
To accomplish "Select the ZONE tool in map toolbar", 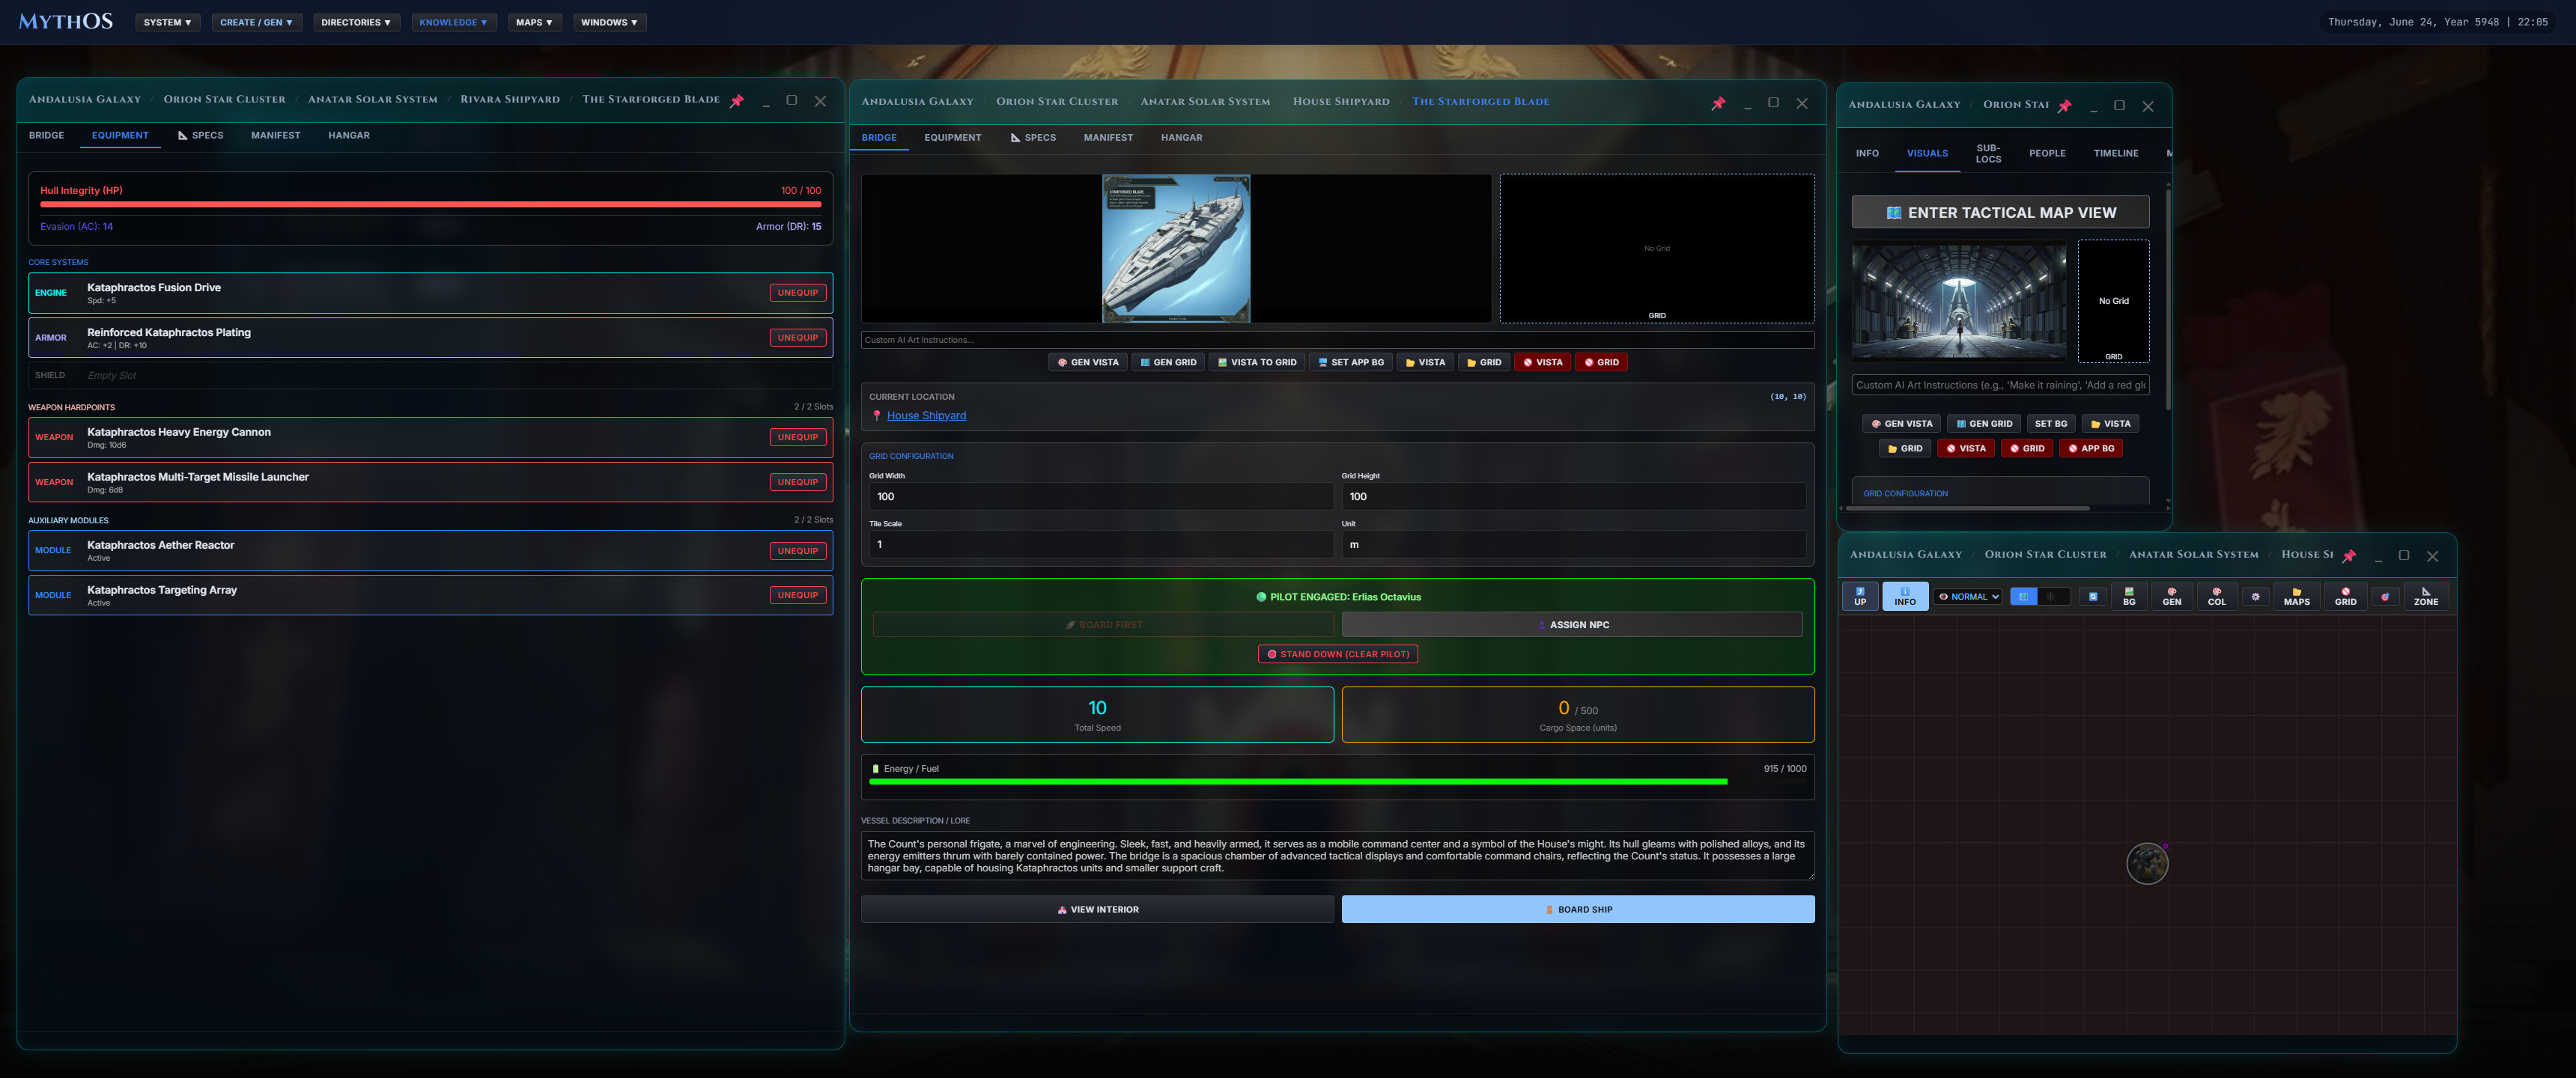I will coord(2426,596).
